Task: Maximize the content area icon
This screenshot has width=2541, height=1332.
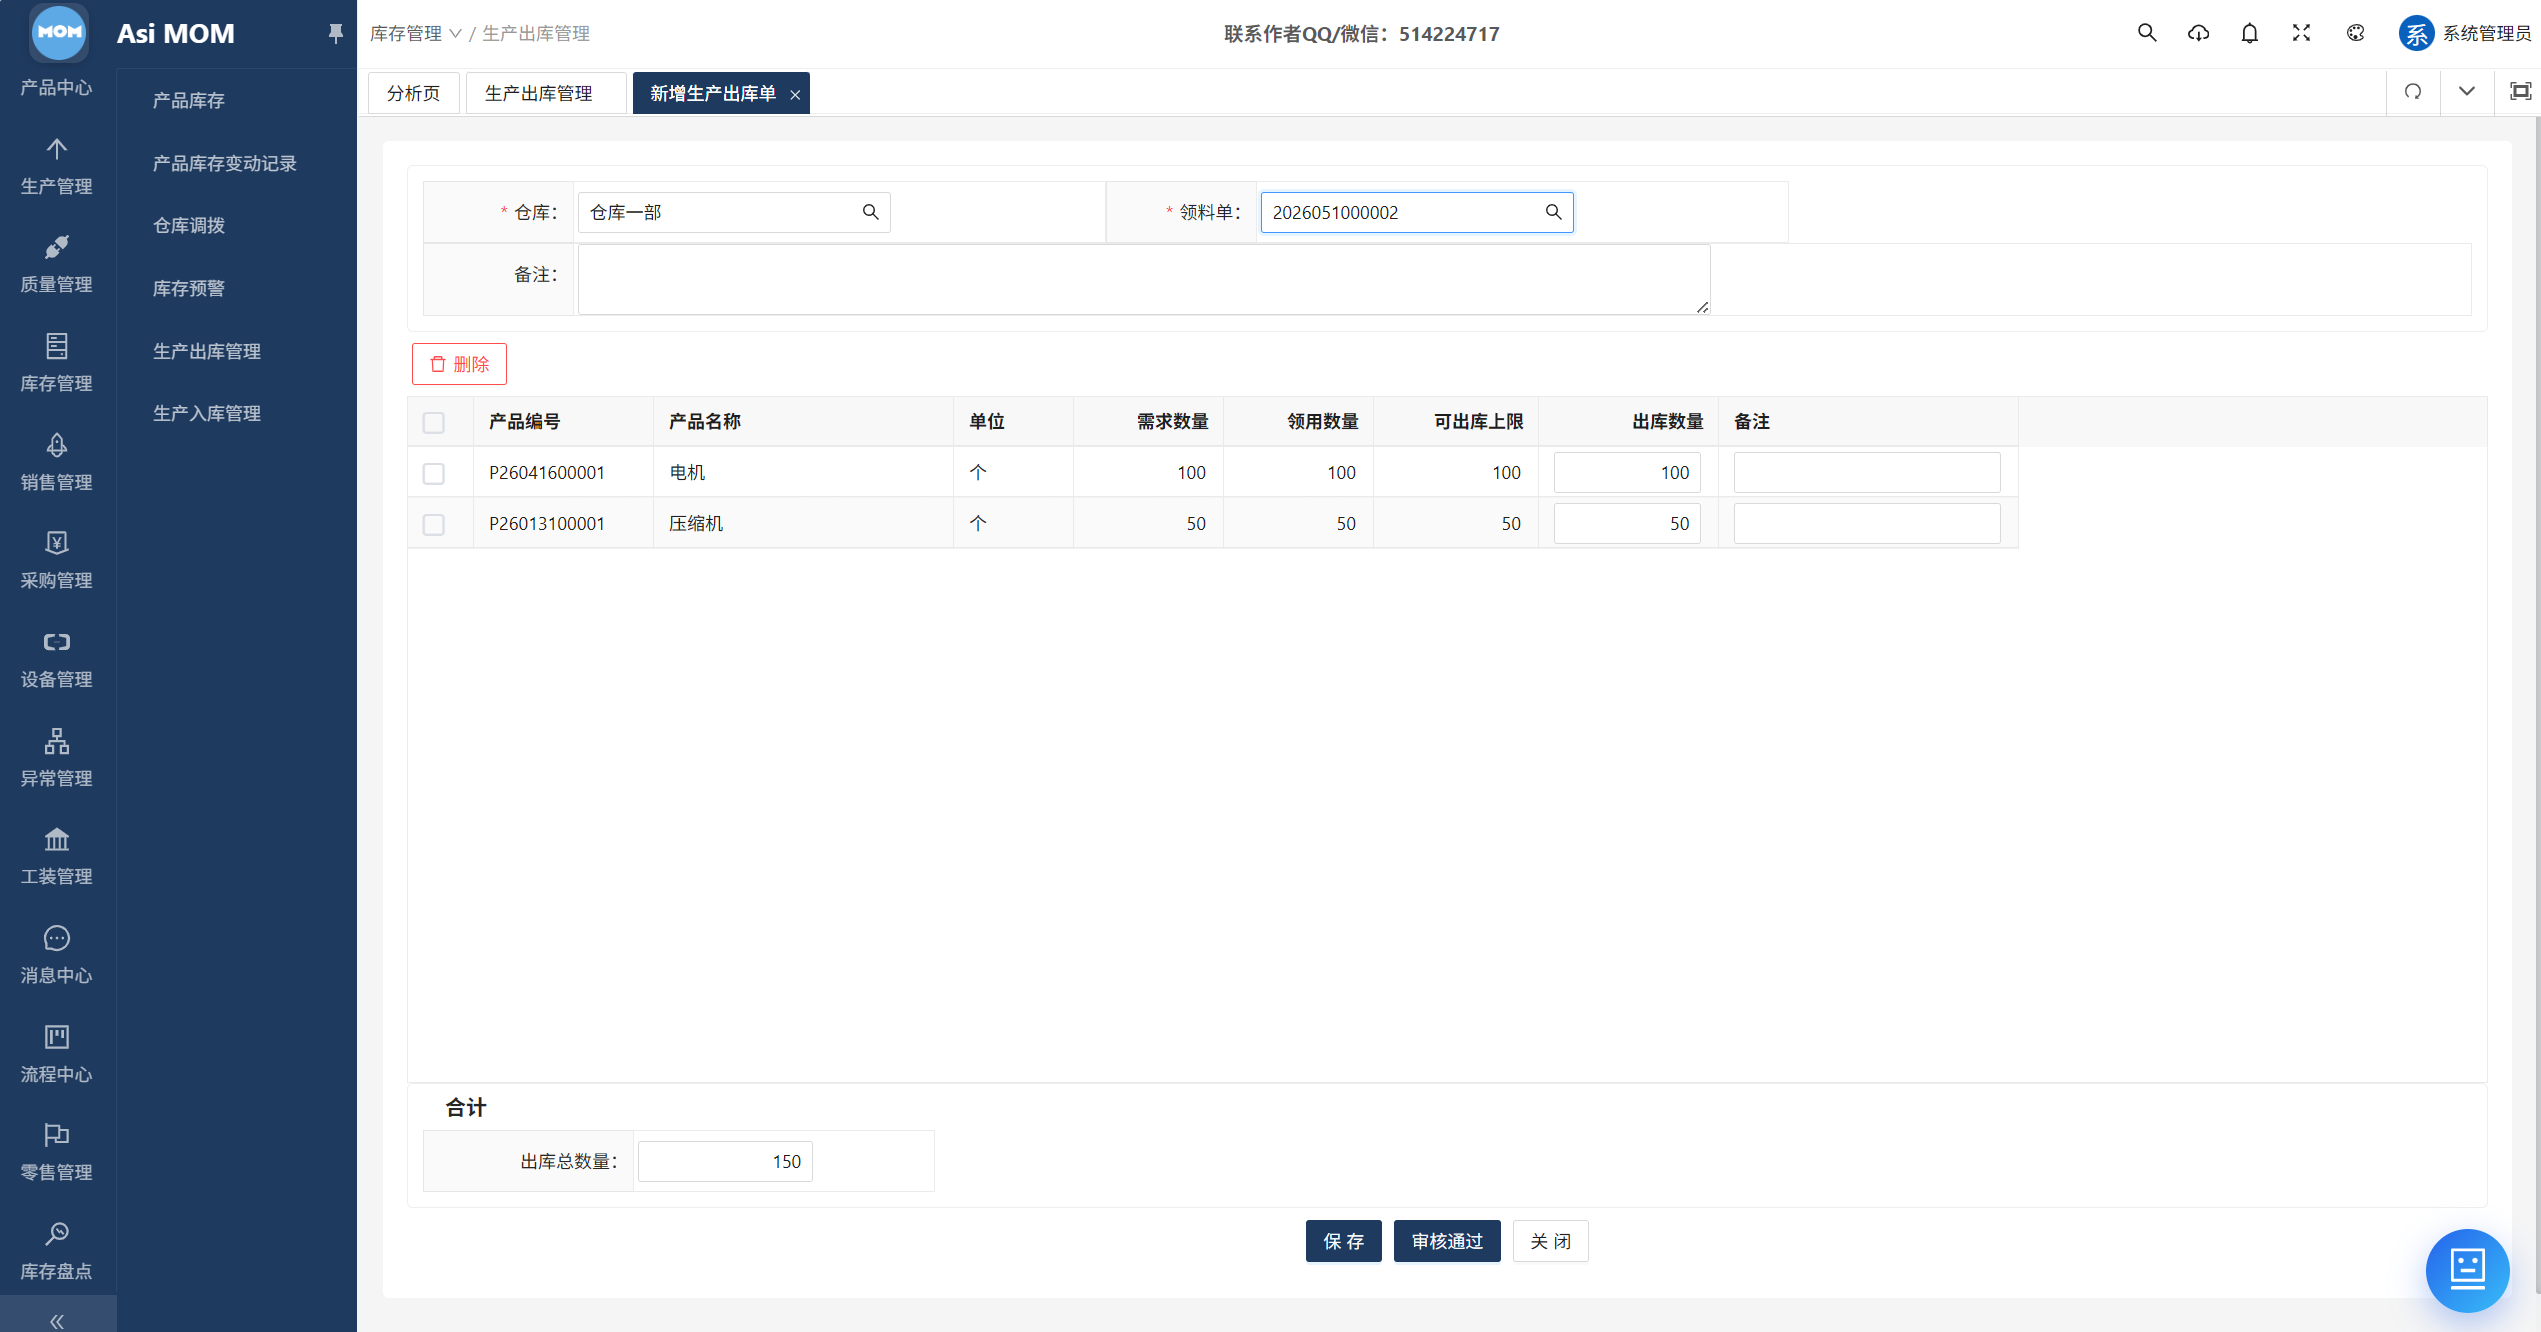Action: (2520, 92)
